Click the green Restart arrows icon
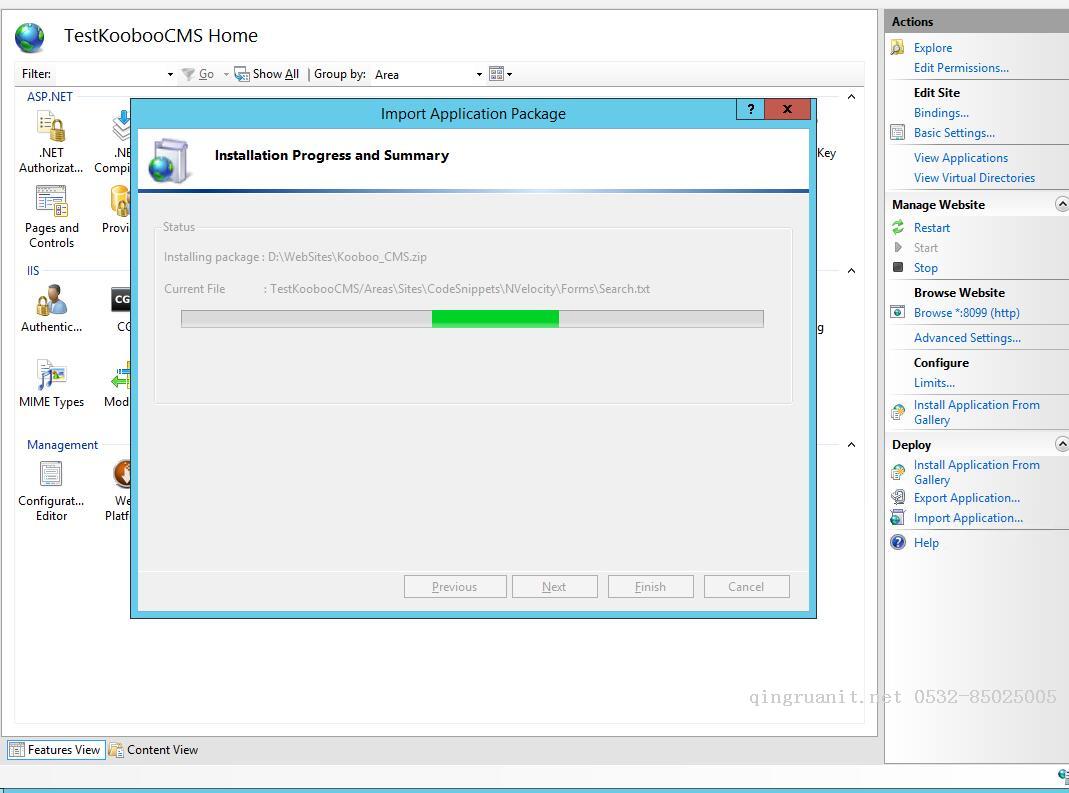 point(898,227)
